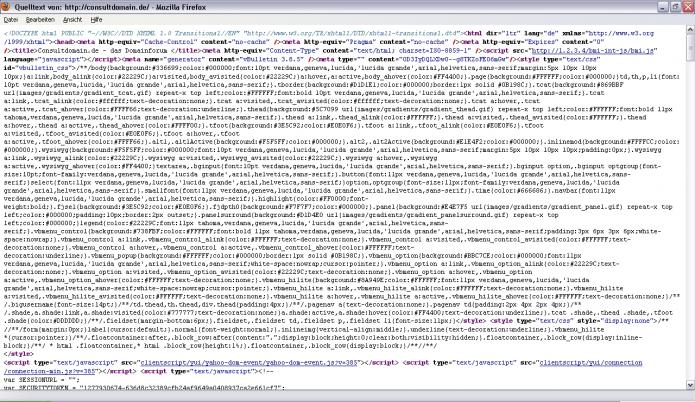The width and height of the screenshot is (695, 402).
Task: Open the Bearbeiten menu
Action: tap(40, 20)
